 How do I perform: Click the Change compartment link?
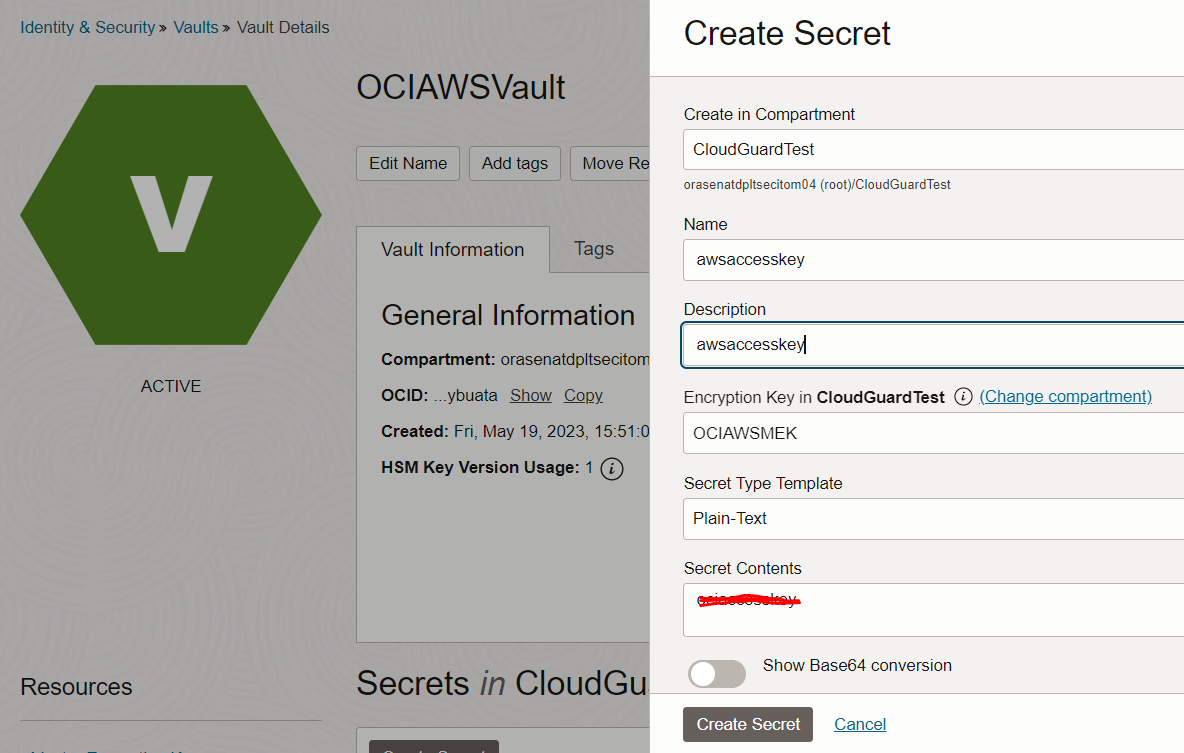point(1065,396)
